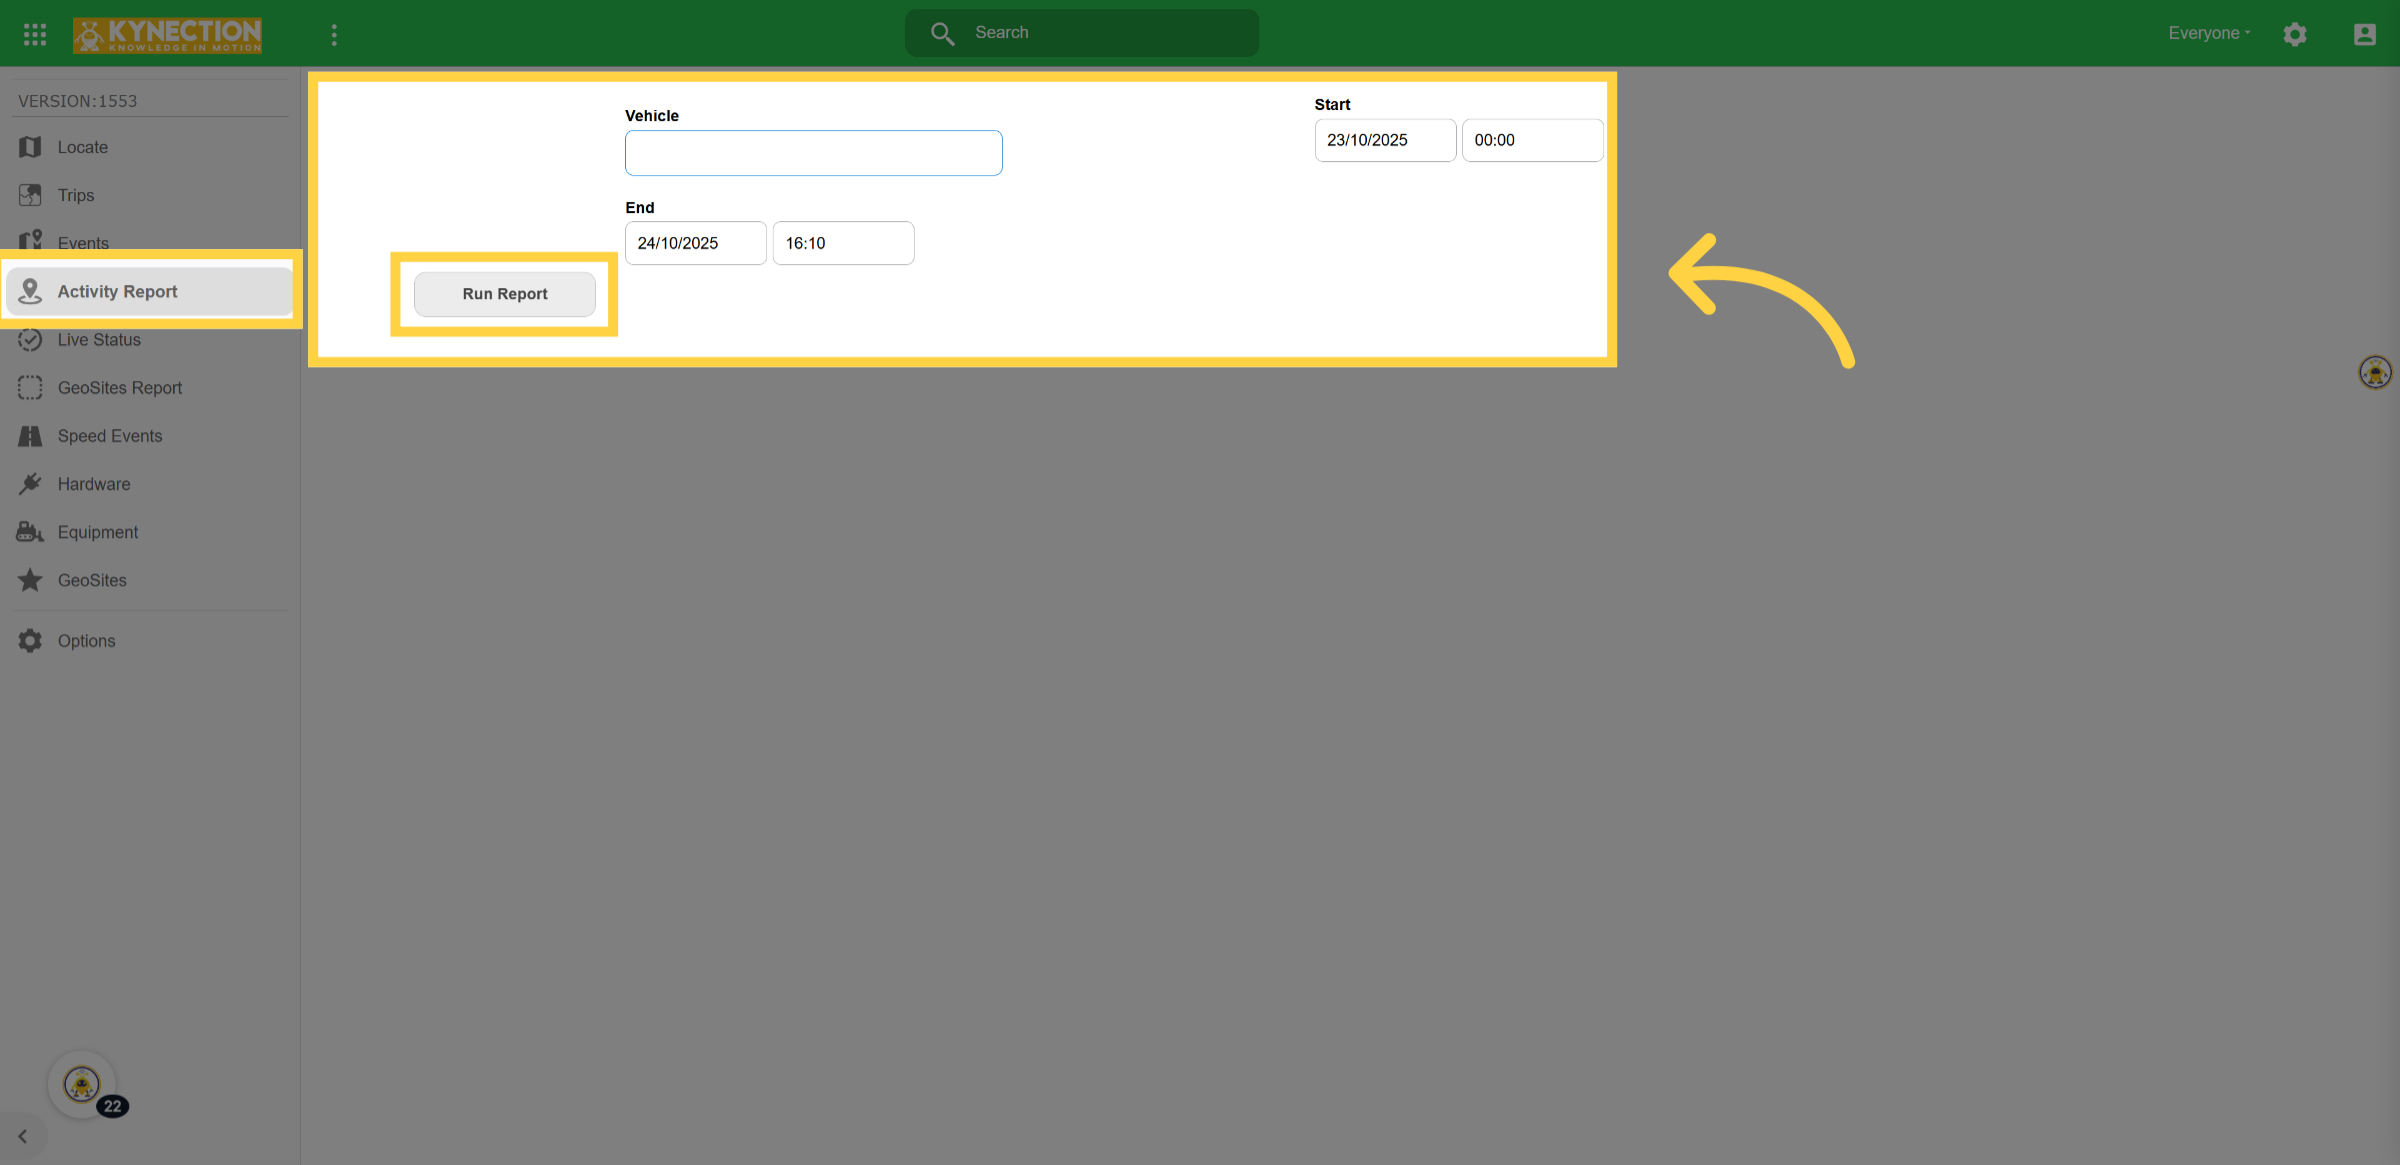Expand the Everyone group dropdown
The height and width of the screenshot is (1165, 2400).
2209,33
